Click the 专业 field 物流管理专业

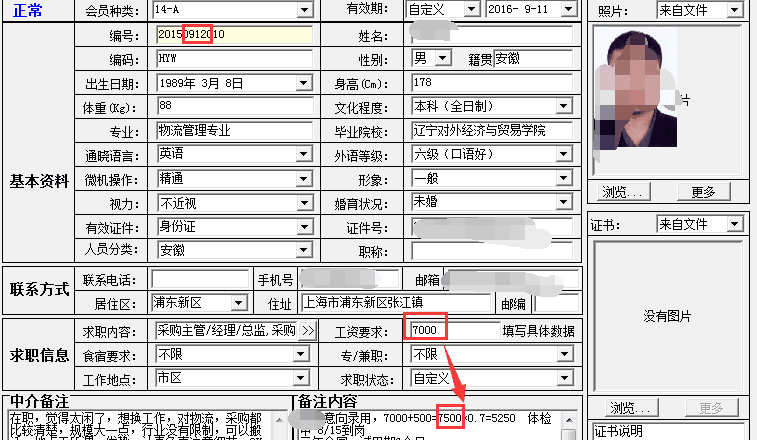click(235, 130)
